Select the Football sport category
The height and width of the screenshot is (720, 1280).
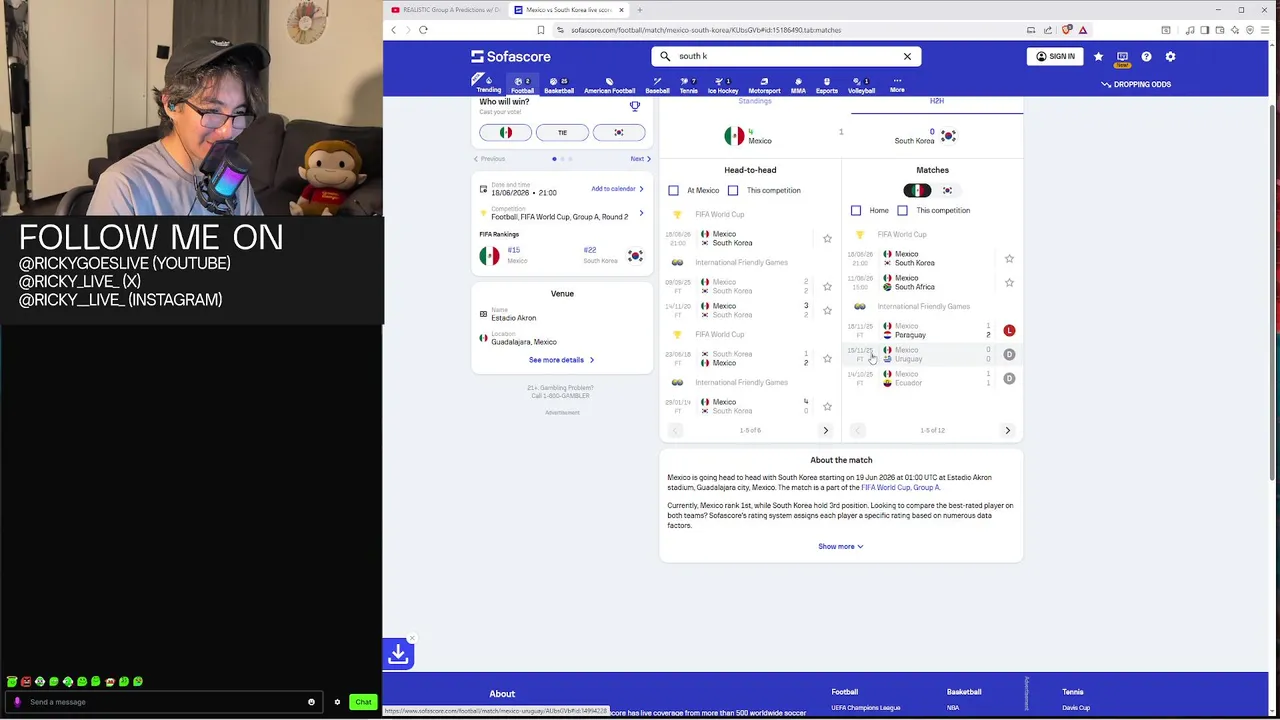(x=522, y=85)
